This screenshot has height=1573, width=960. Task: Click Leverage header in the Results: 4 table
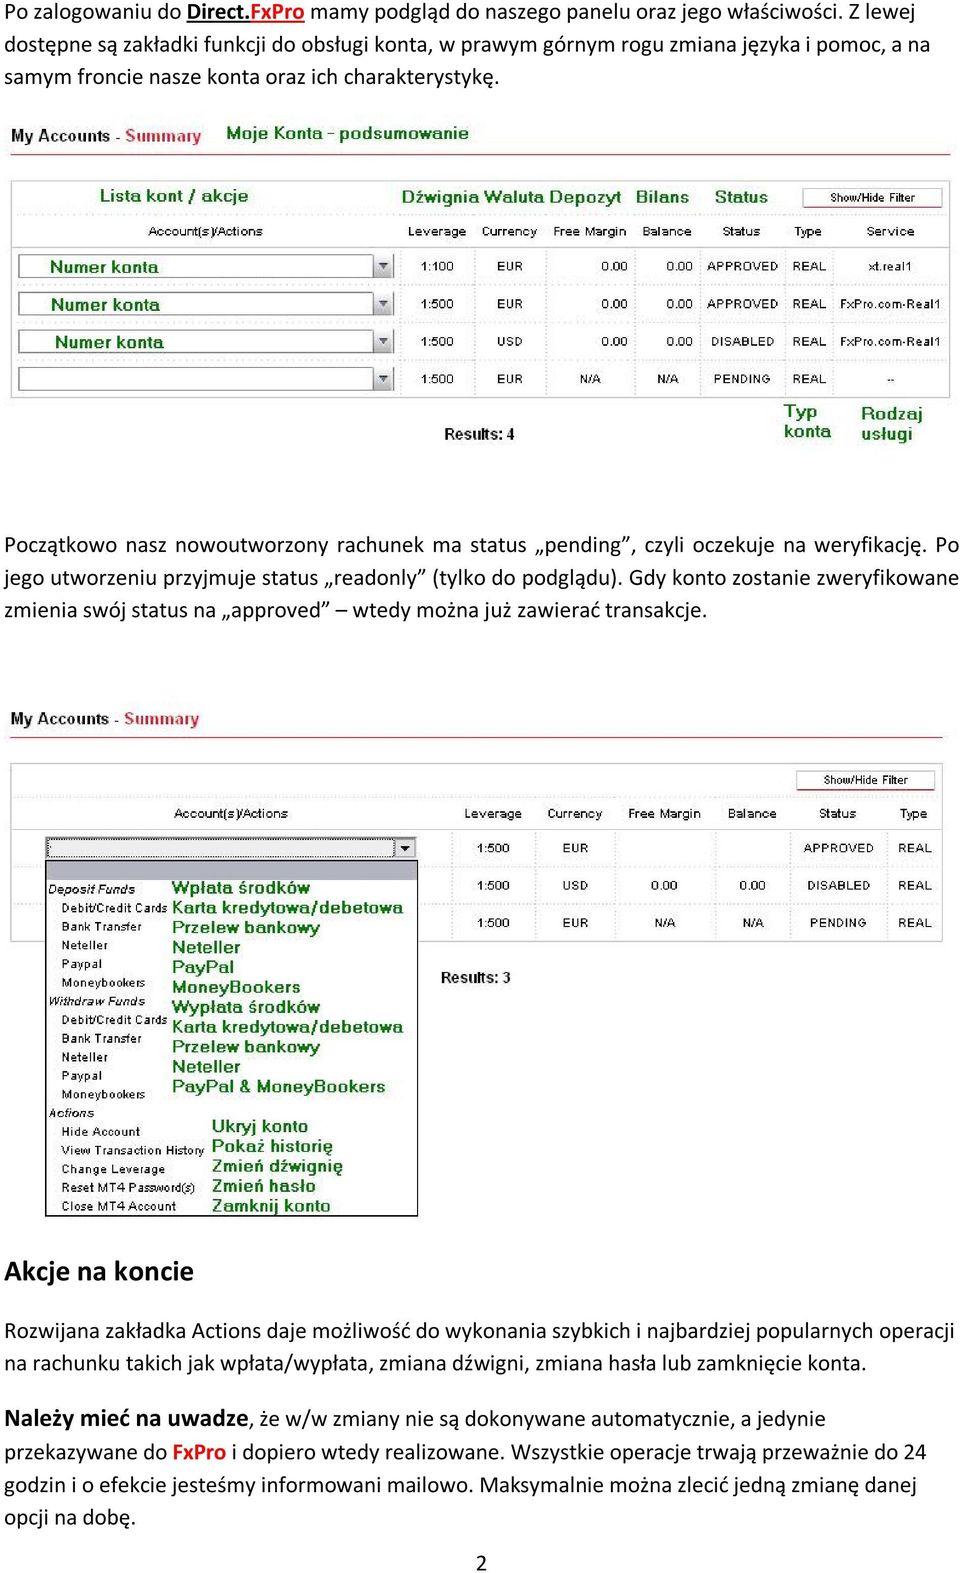(437, 231)
